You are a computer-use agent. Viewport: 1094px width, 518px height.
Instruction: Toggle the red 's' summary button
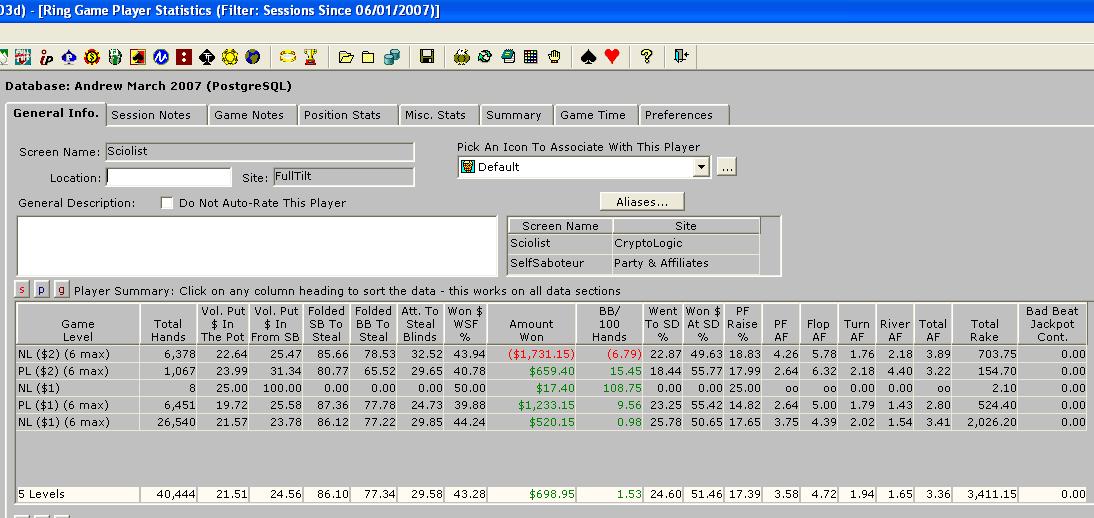pos(24,291)
